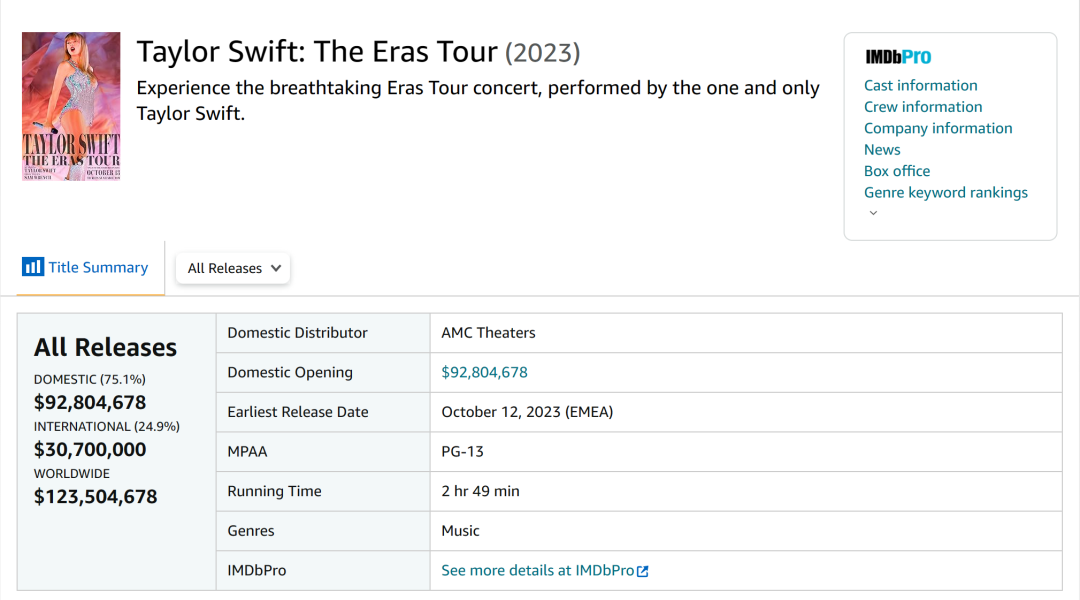Screen dimensions: 1080x600
Task: Click the Title Summary bar chart icon
Action: coord(33,267)
